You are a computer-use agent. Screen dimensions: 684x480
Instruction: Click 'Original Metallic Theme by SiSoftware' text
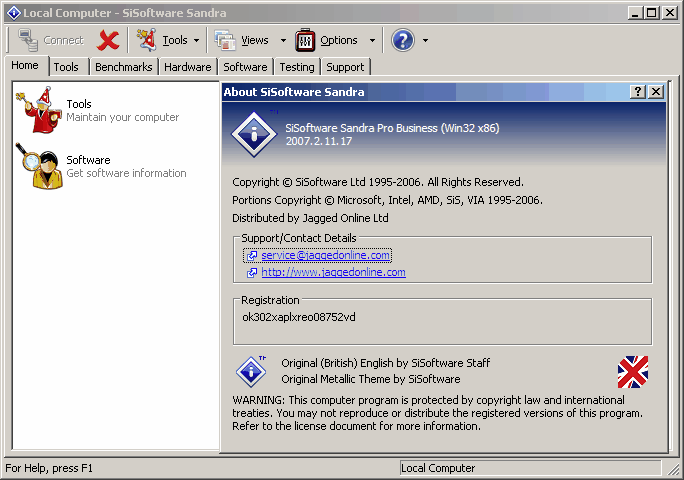(371, 379)
